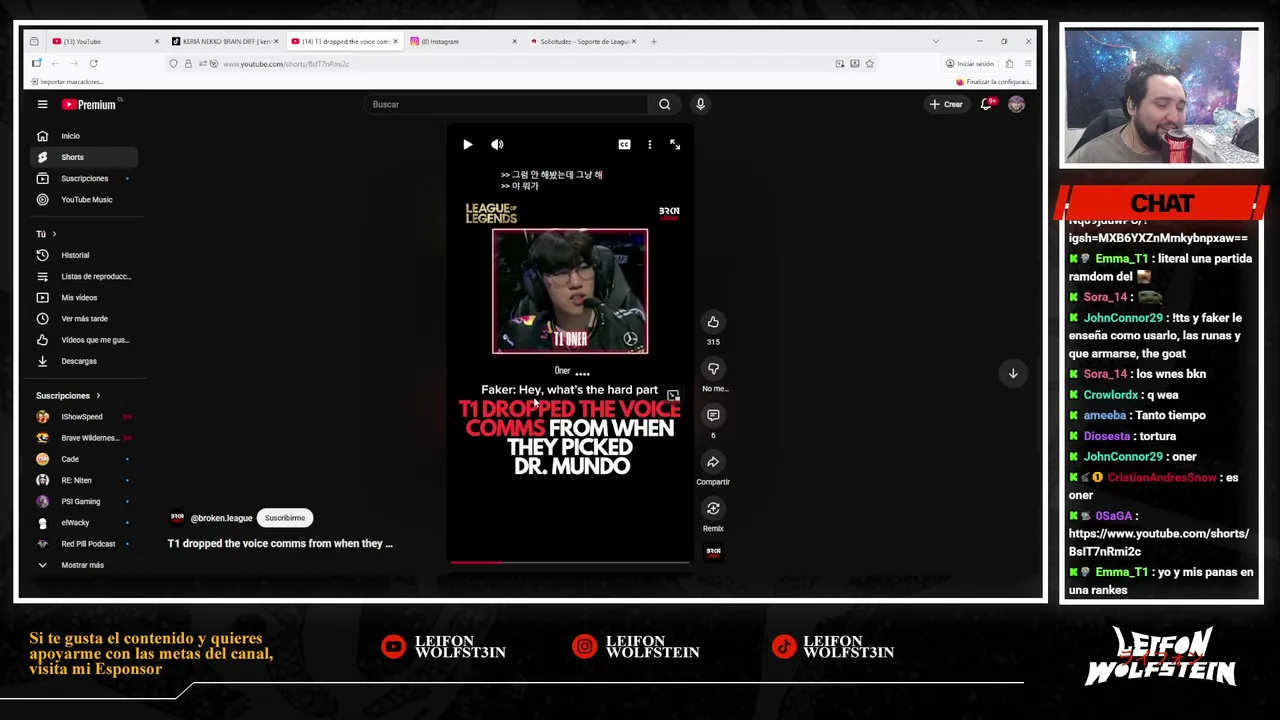Open Inicio in the sidebar
The height and width of the screenshot is (720, 1280).
[x=84, y=136]
